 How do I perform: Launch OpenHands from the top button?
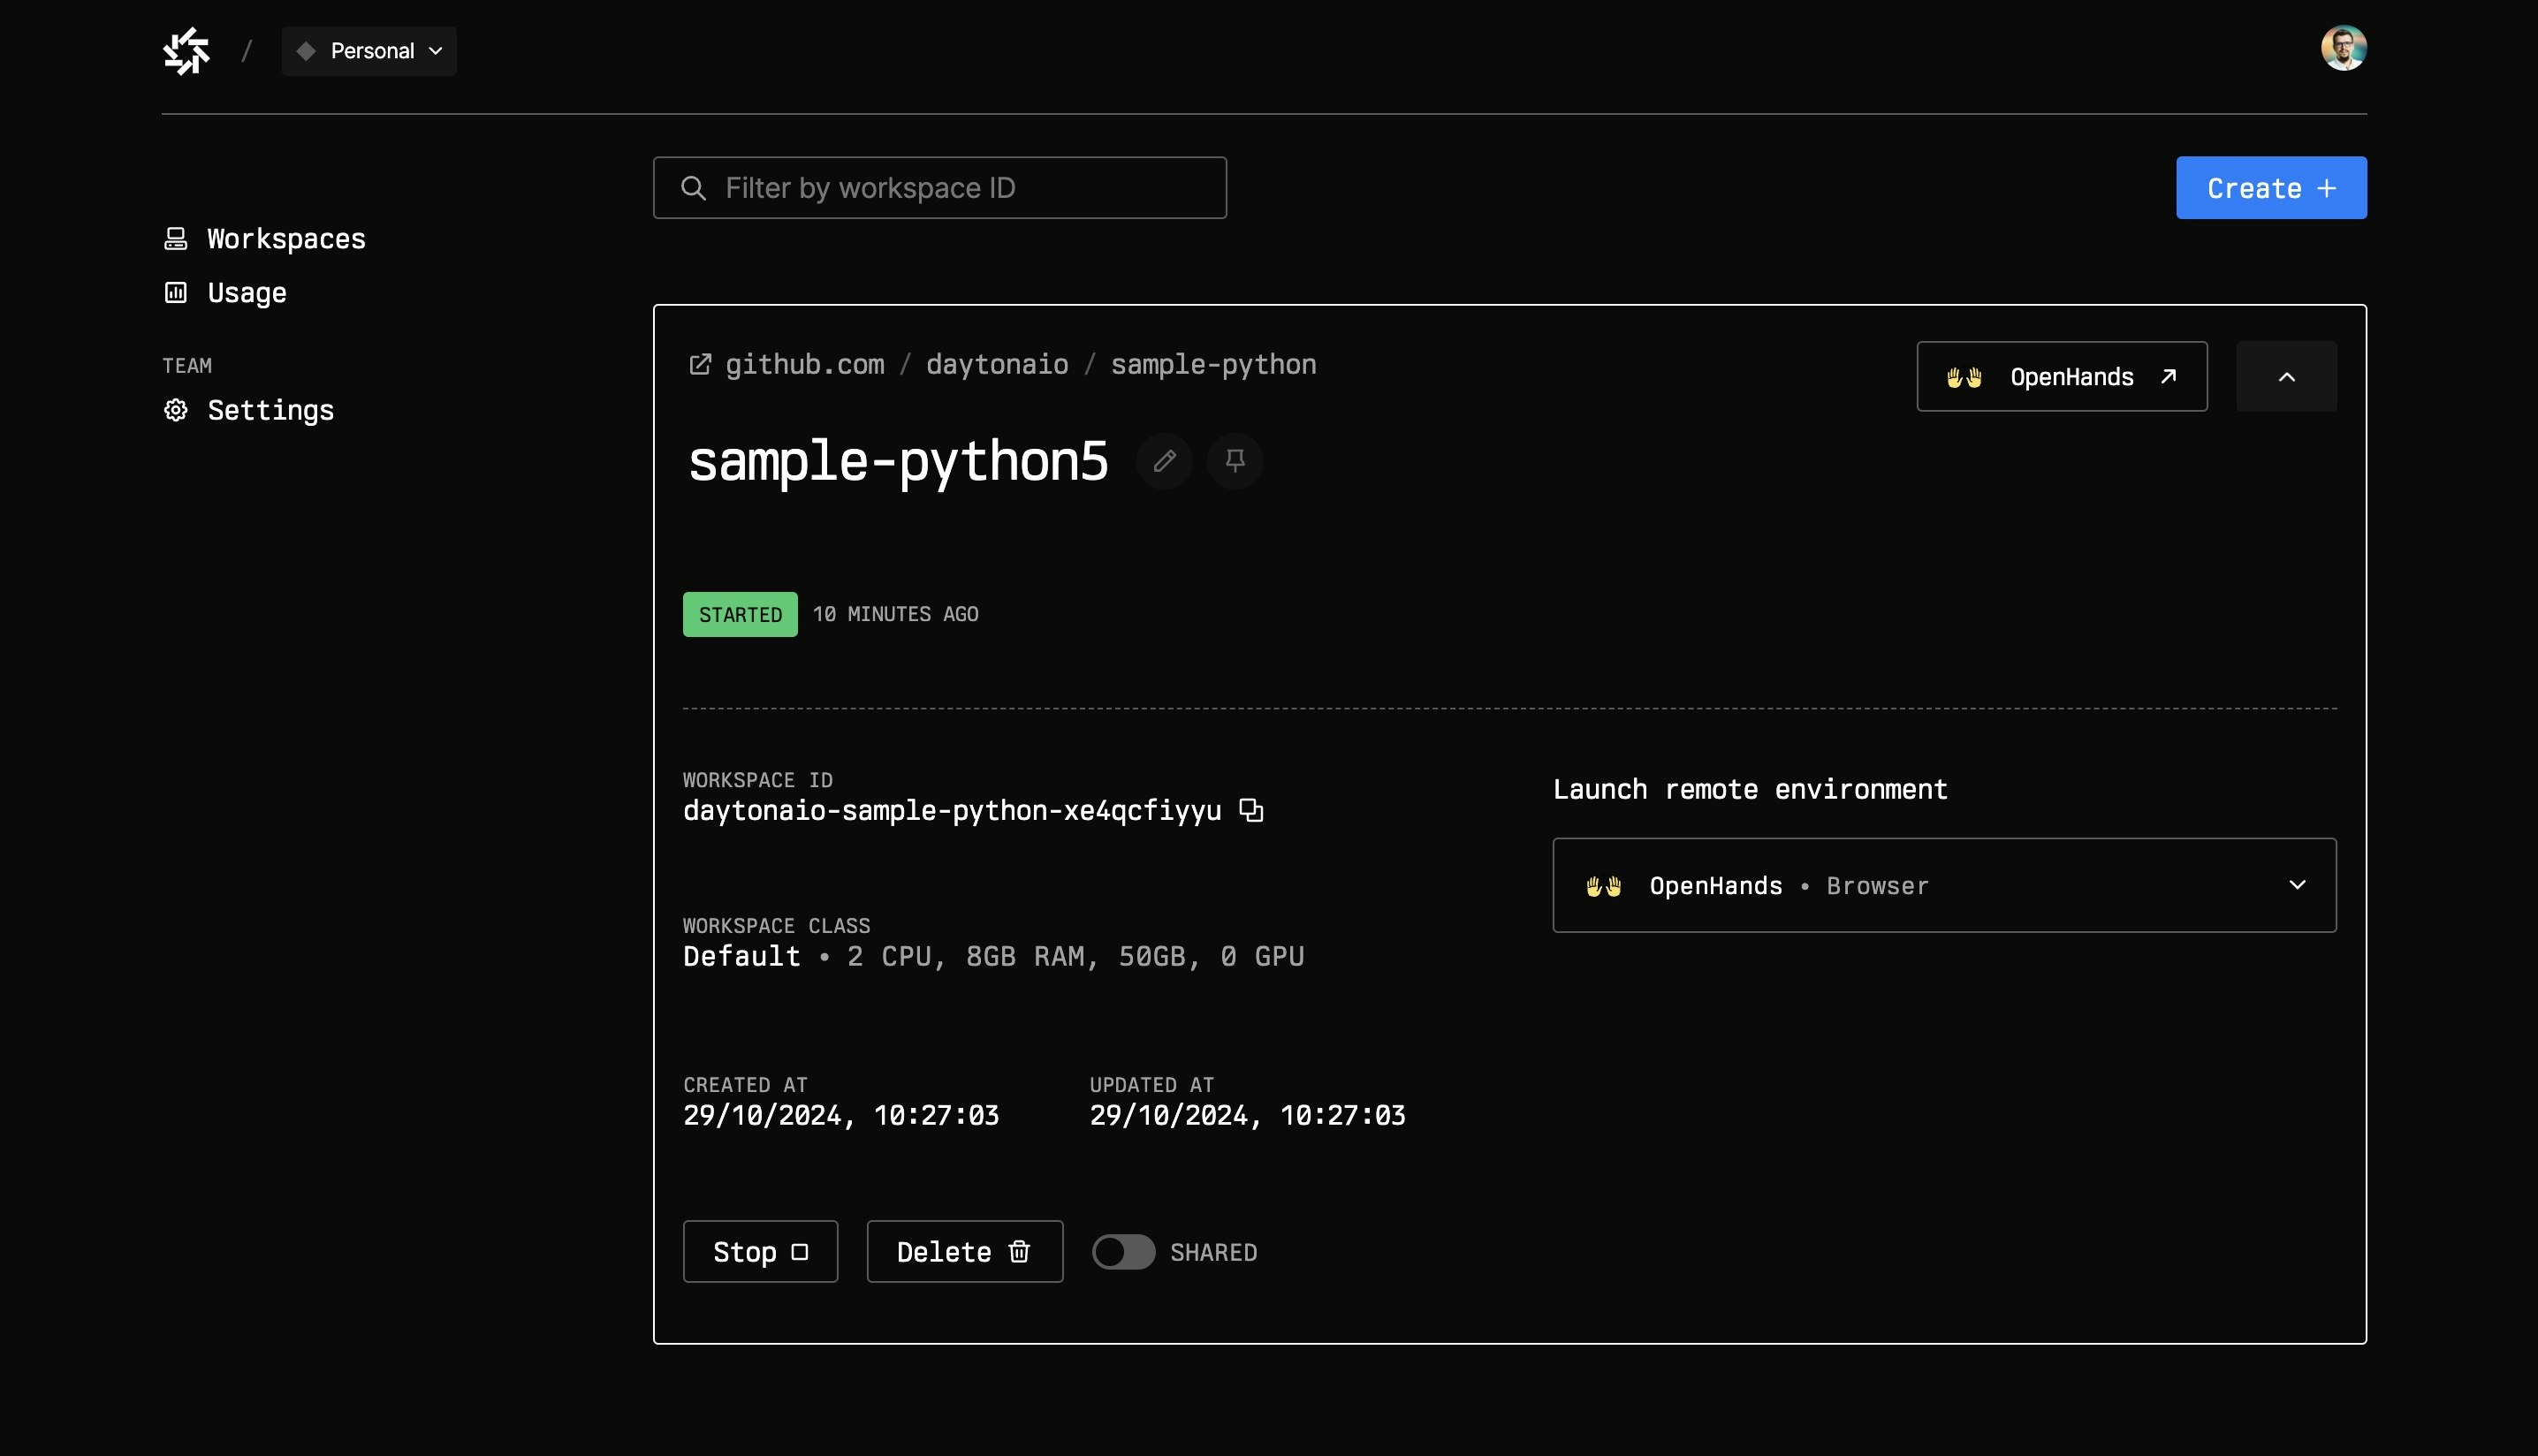(2061, 377)
